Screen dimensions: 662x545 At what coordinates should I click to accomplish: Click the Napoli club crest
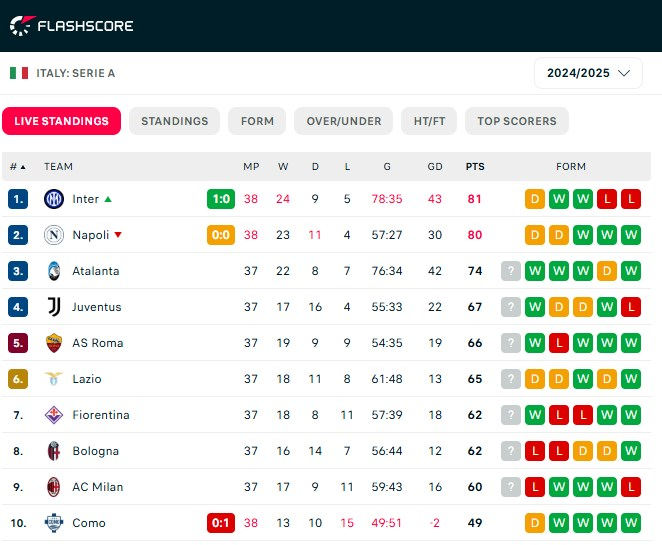click(54, 235)
